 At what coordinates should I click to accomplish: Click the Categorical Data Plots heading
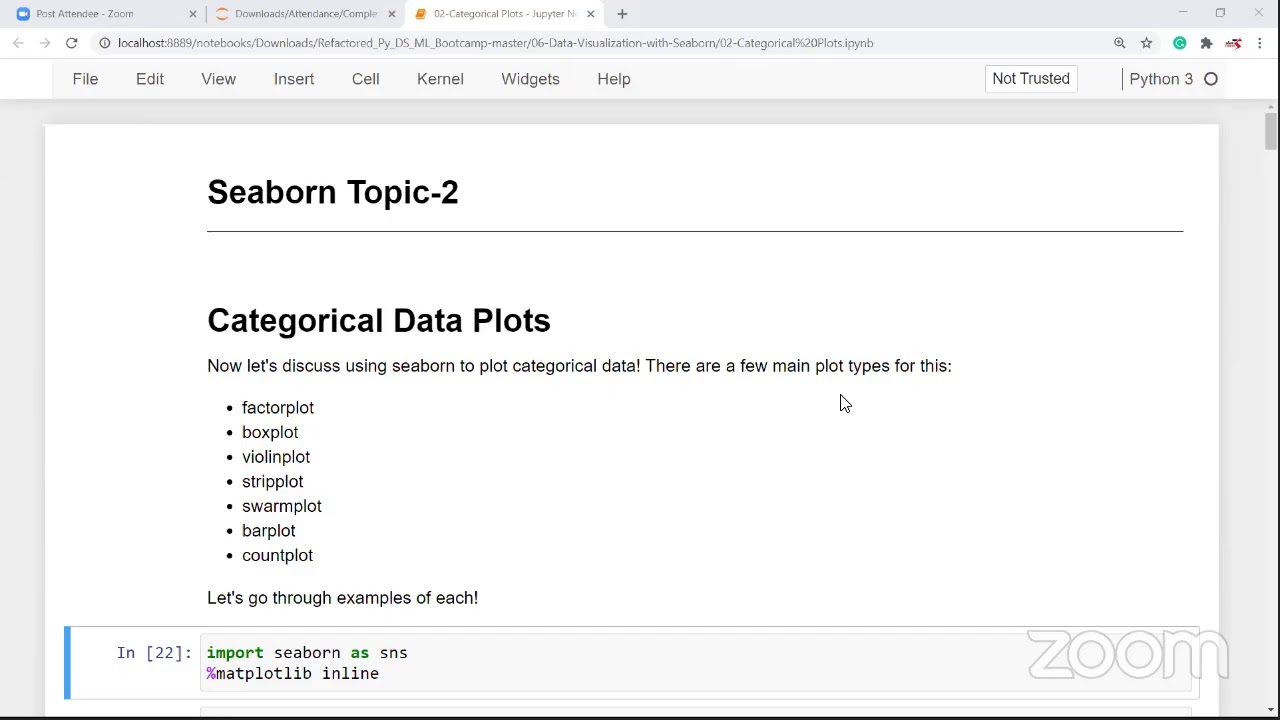point(379,320)
